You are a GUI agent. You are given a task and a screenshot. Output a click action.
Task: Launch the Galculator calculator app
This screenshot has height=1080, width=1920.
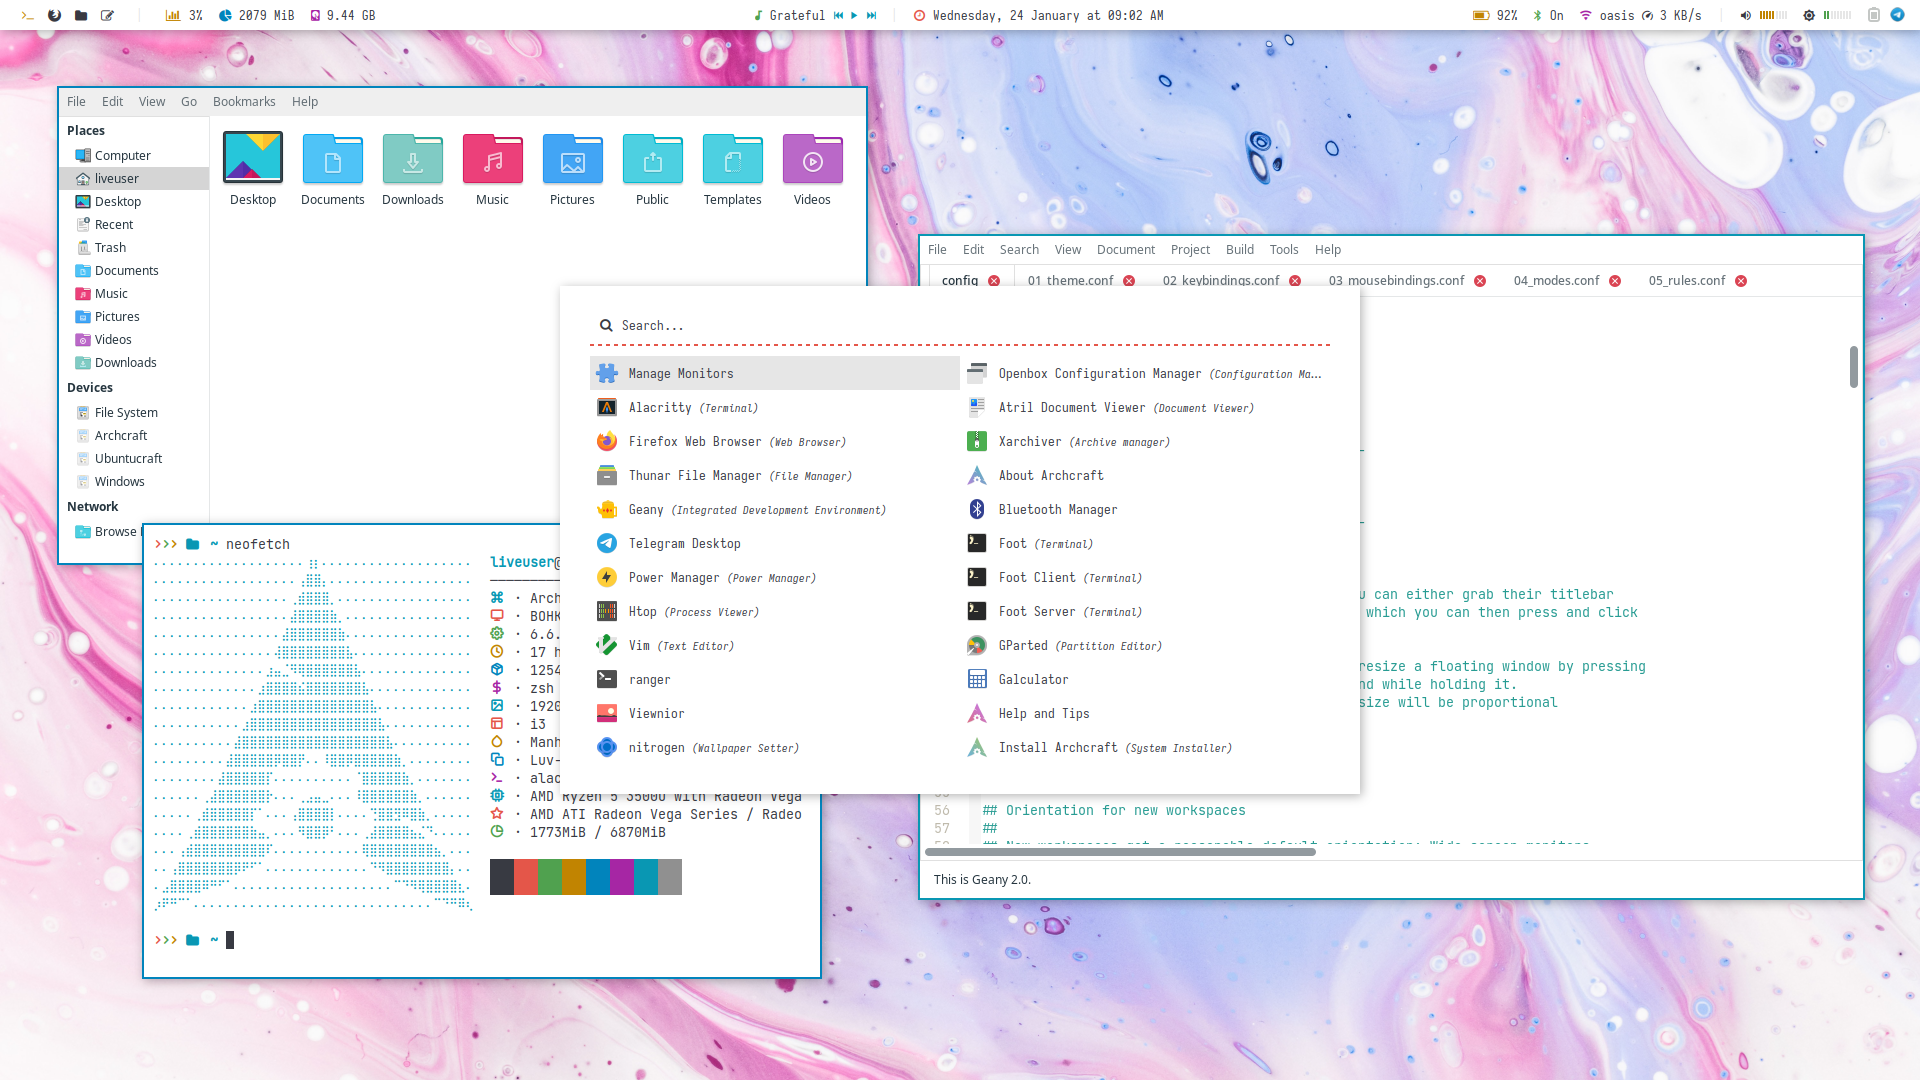[x=1033, y=679]
